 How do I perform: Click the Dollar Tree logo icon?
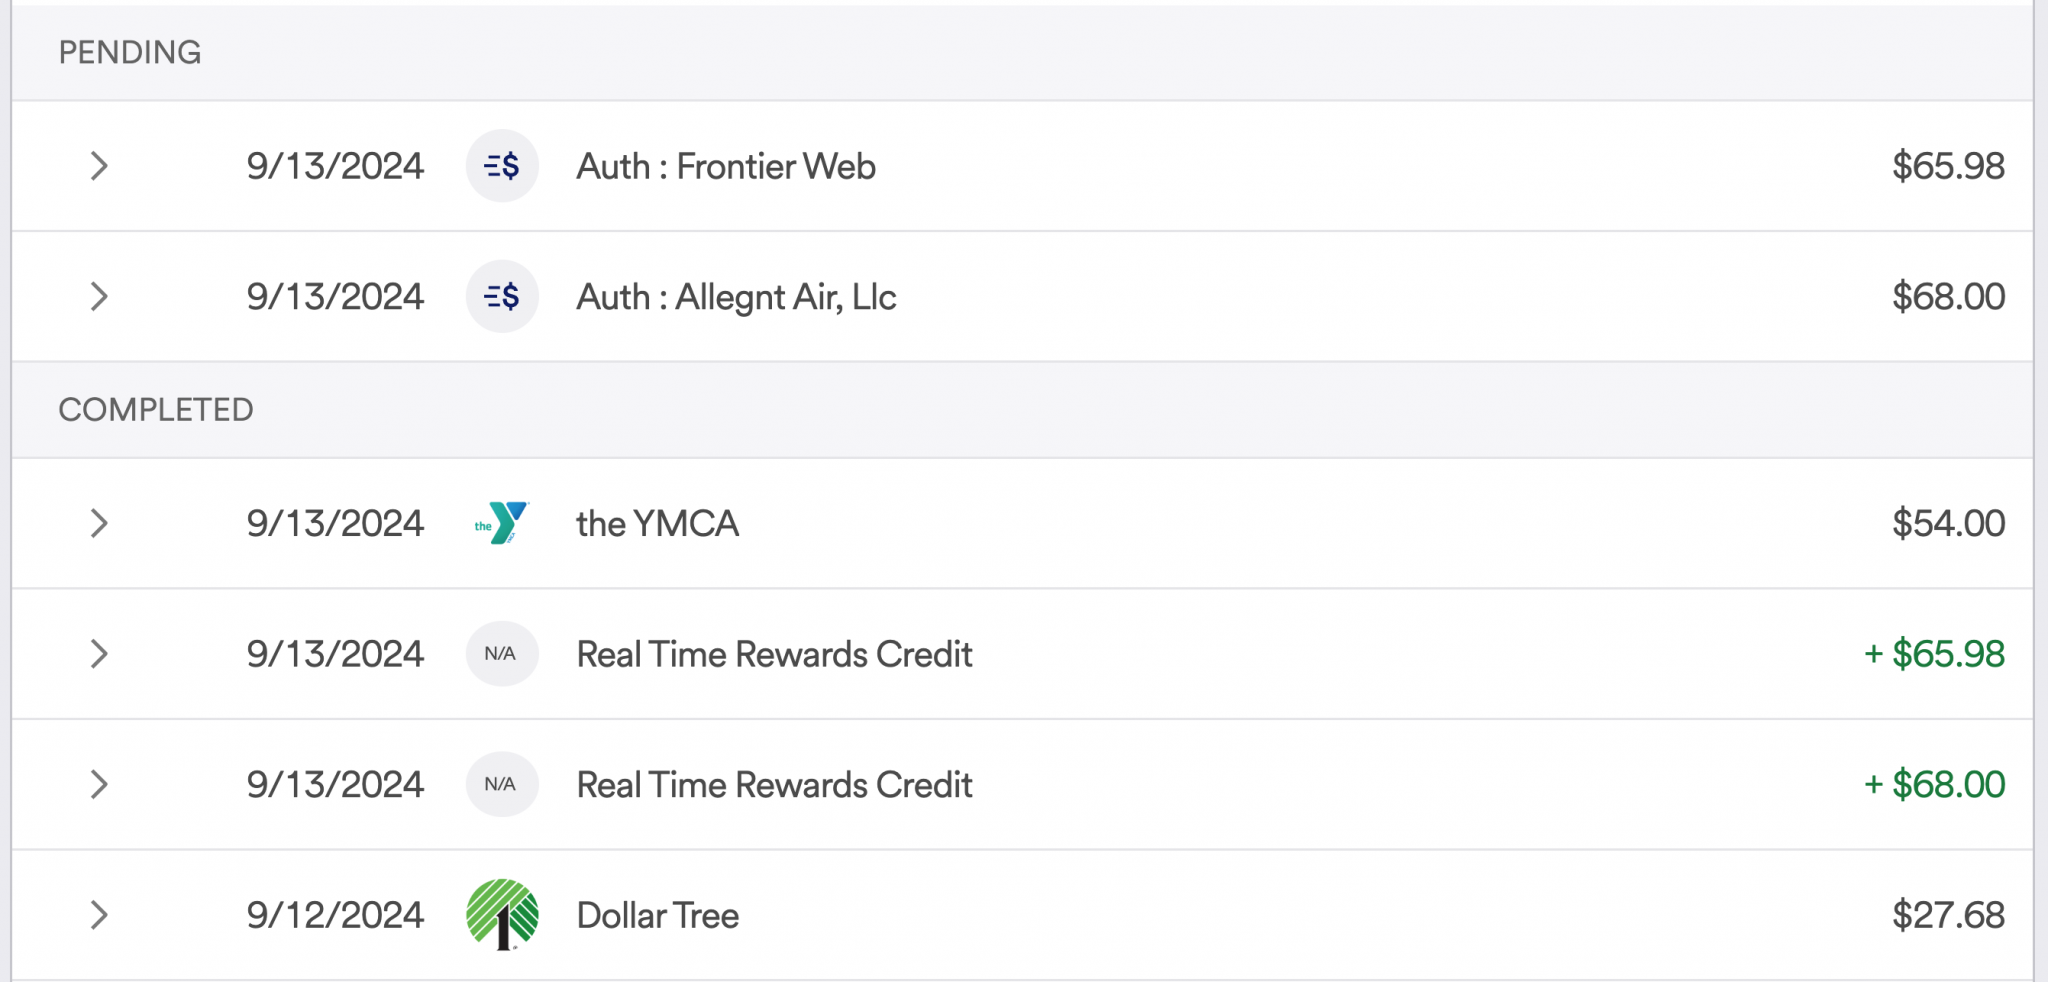click(x=502, y=914)
